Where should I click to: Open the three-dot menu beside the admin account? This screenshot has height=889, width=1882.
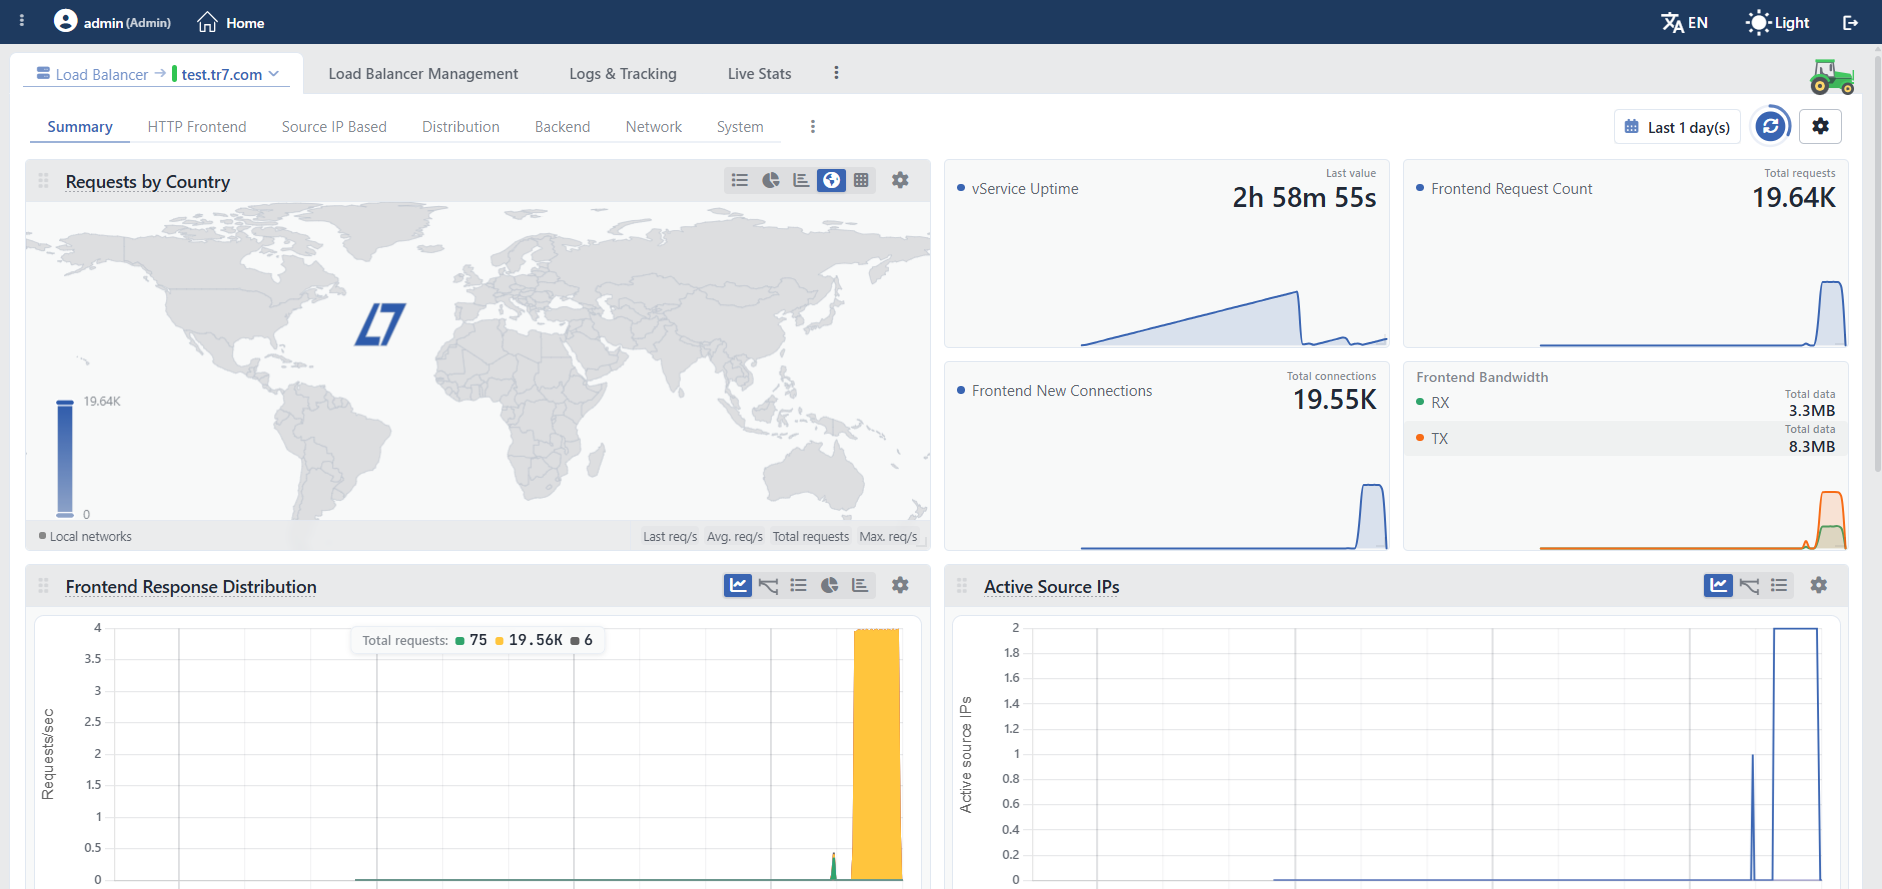pyautogui.click(x=22, y=21)
